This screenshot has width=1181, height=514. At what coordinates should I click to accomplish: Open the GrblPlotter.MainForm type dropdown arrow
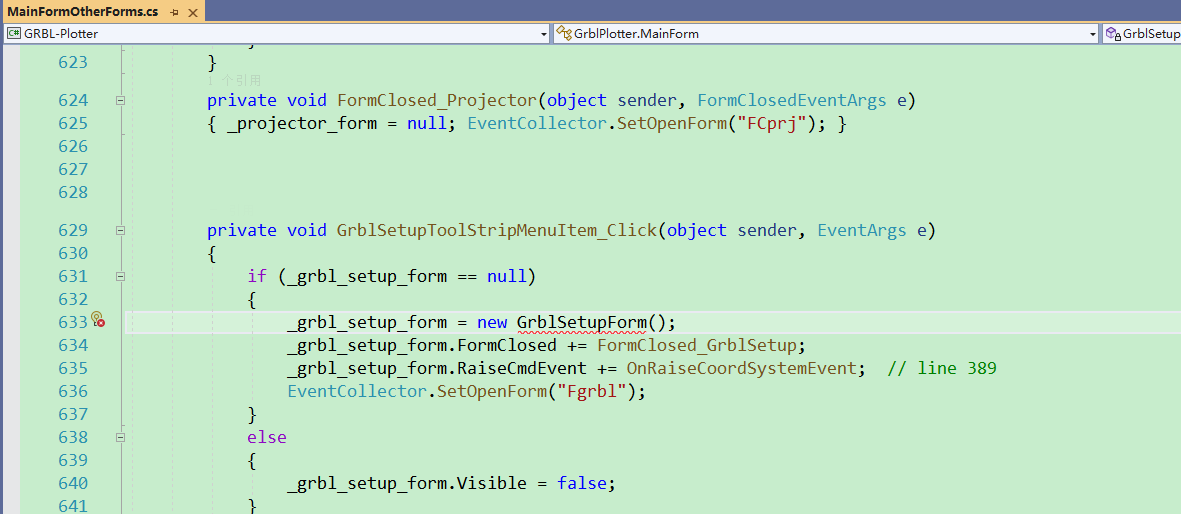tap(1093, 34)
